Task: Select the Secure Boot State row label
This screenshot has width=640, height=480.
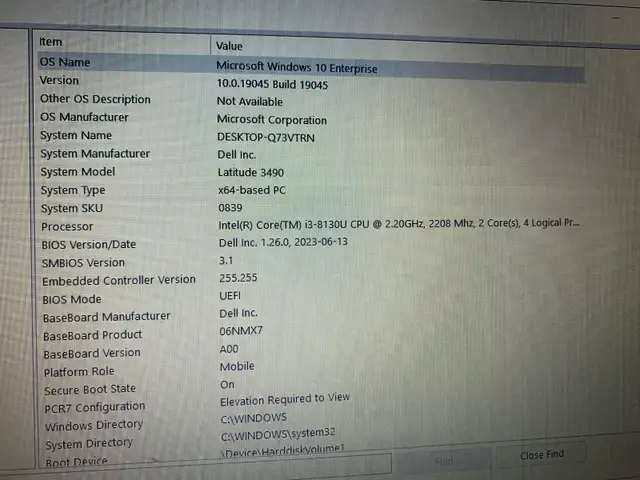Action: click(x=90, y=390)
